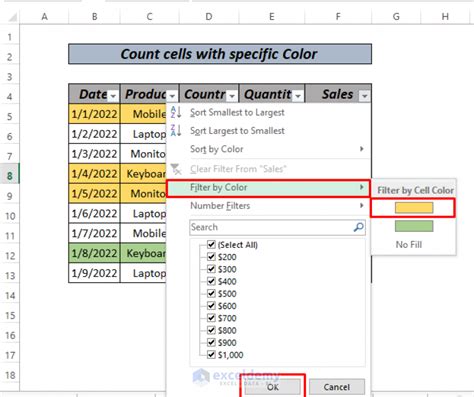Click the Sort Smallest to Largest A-Z icon
474x397 pixels.
176,112
